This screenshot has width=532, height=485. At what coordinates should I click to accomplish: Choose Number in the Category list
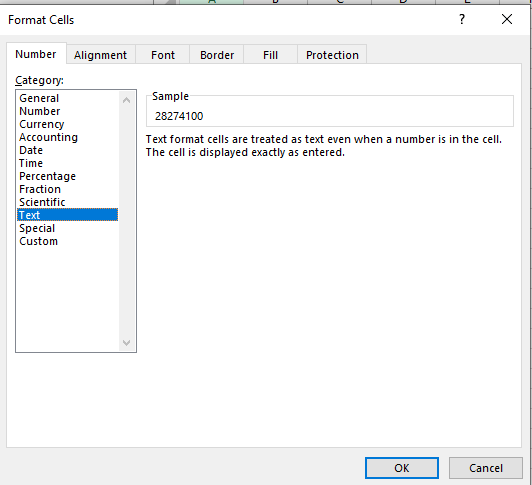(x=67, y=111)
